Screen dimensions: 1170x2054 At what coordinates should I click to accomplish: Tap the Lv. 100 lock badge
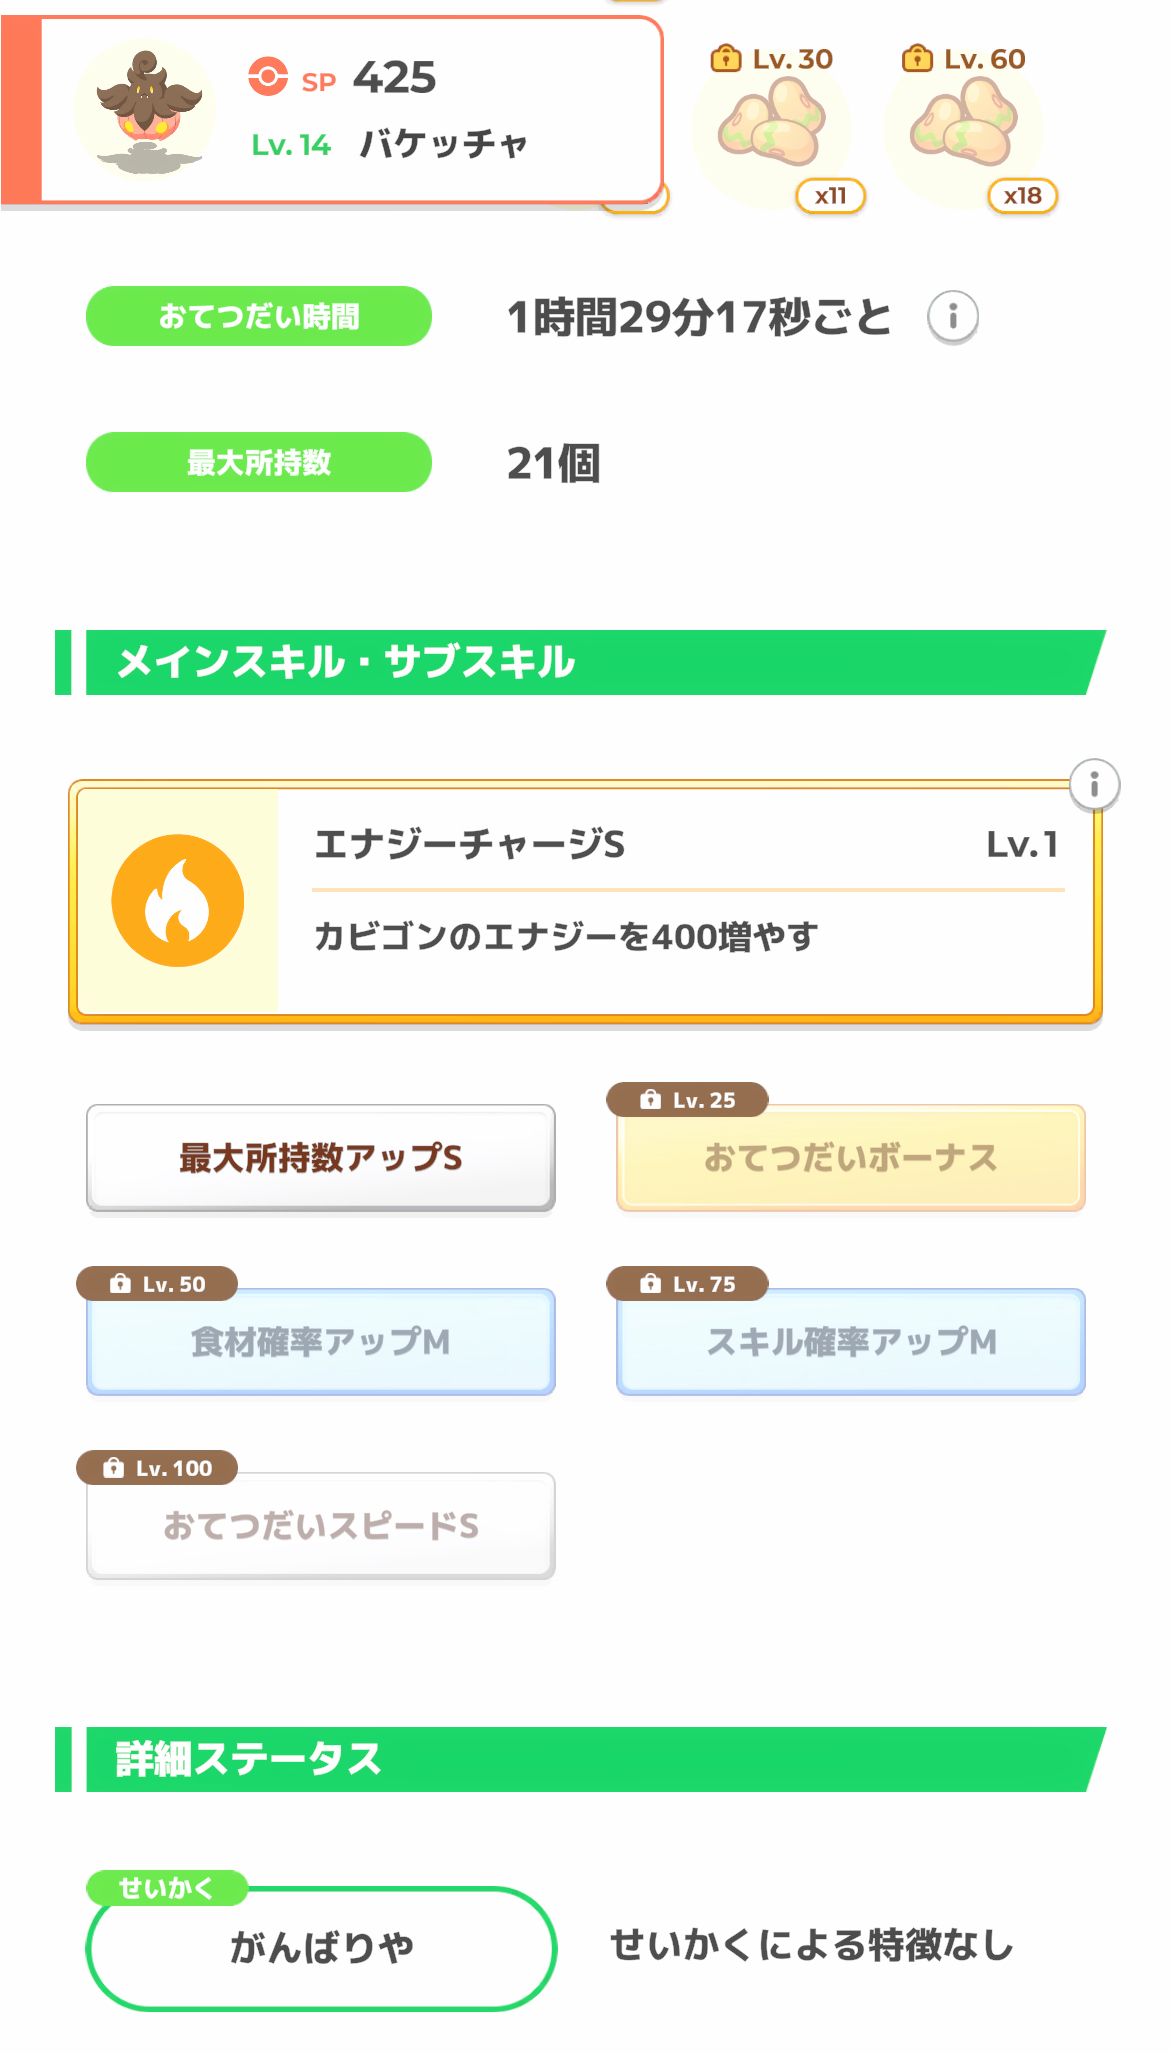click(157, 1468)
